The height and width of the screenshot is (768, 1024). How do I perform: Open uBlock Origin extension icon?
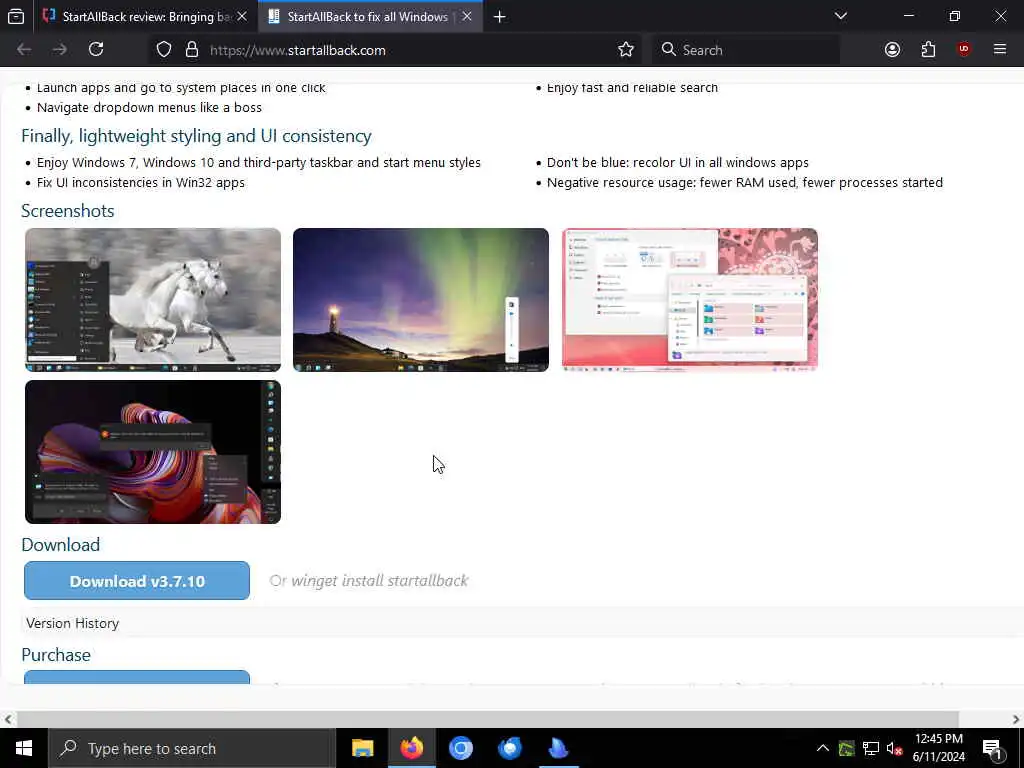pyautogui.click(x=964, y=49)
